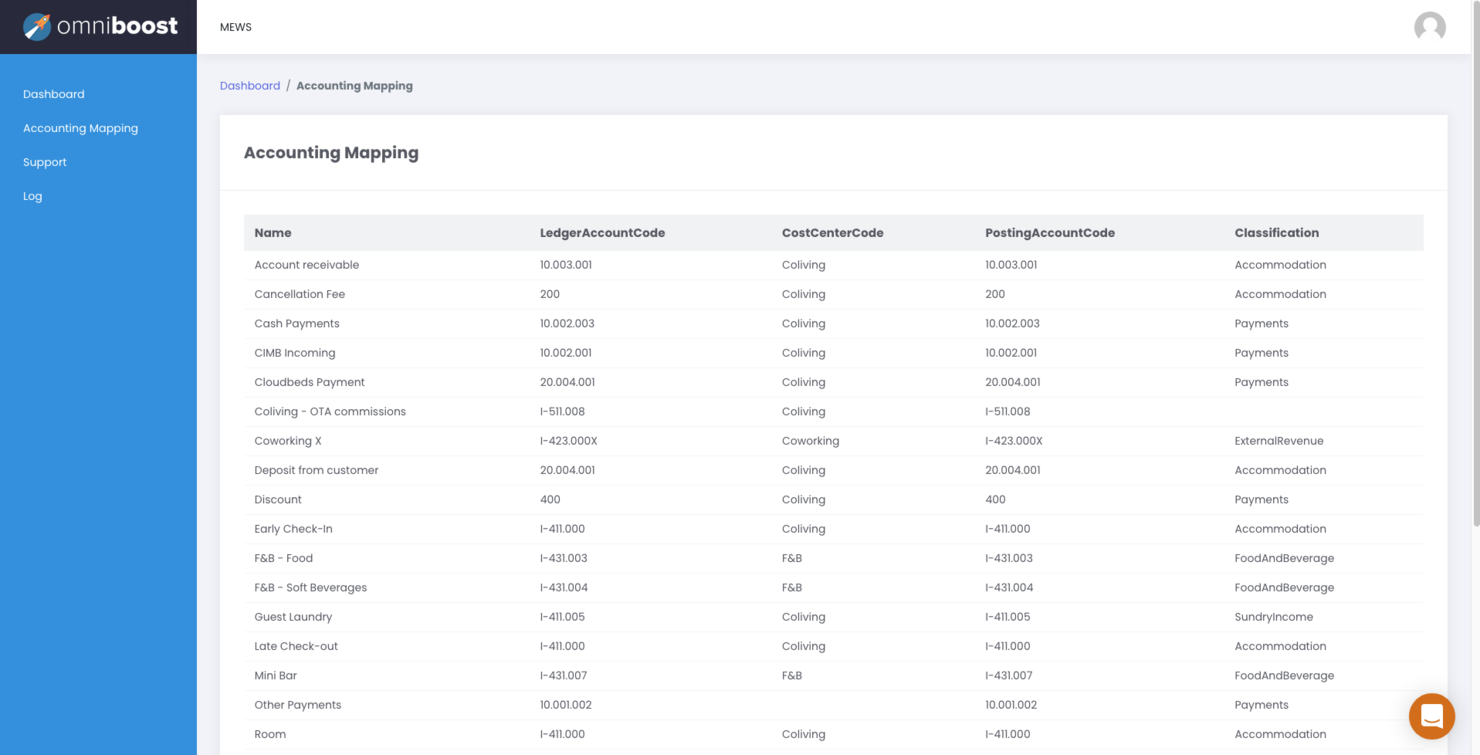The width and height of the screenshot is (1480, 755).
Task: Open the user profile avatar menu
Action: (1429, 27)
